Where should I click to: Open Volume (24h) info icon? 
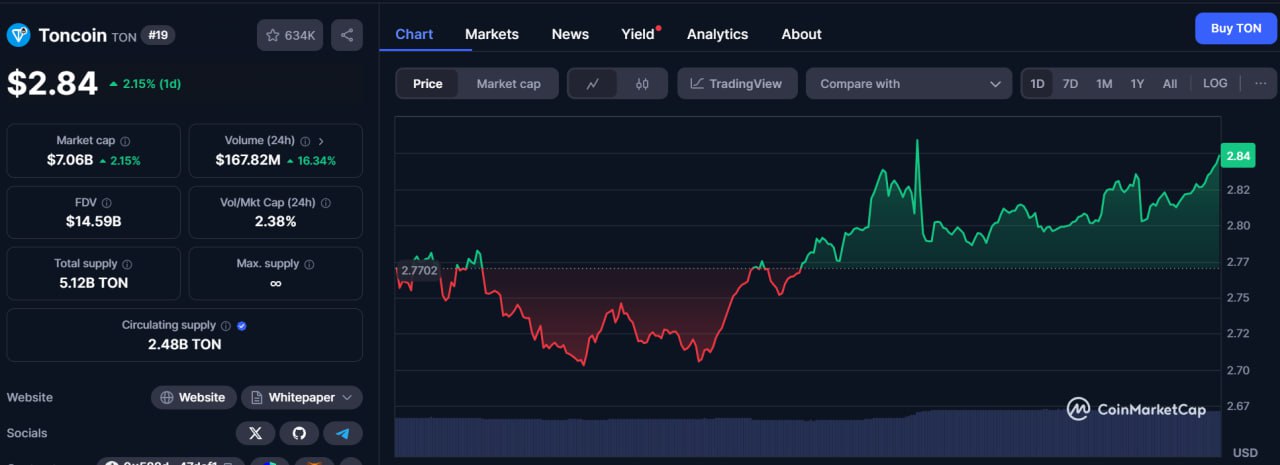[305, 141]
